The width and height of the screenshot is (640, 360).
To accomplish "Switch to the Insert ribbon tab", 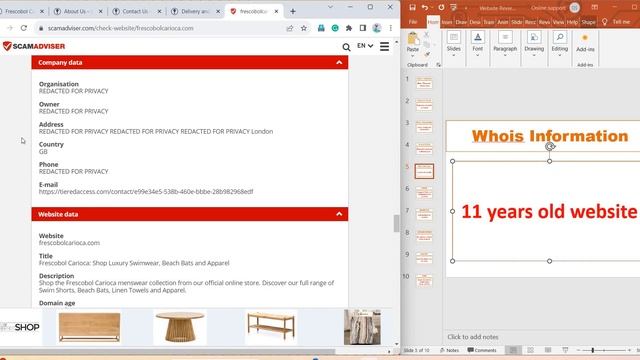I will [447, 22].
